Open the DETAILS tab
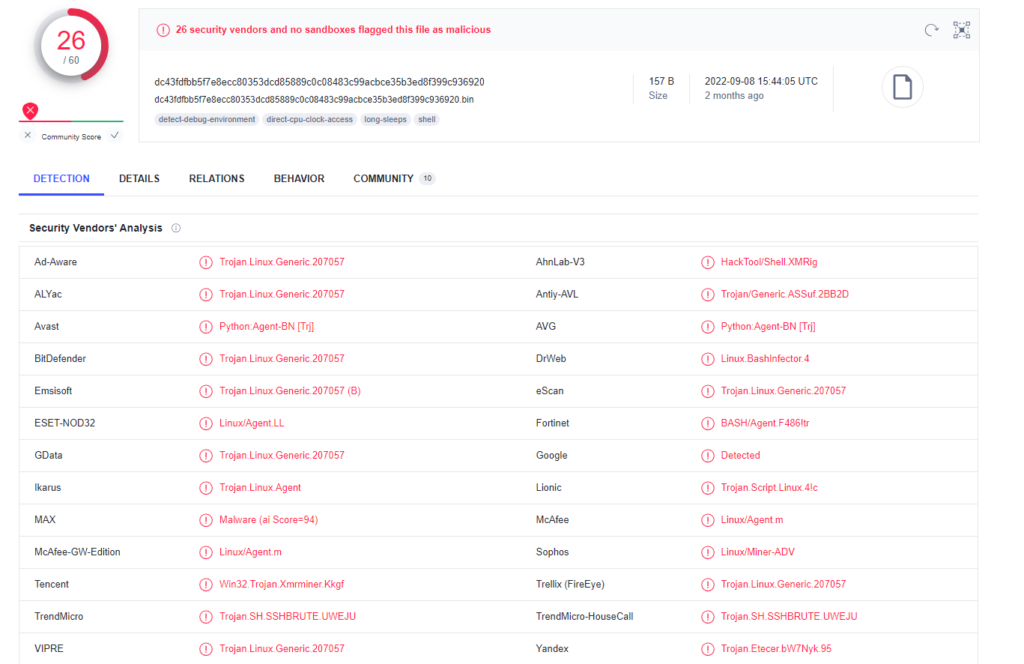1024x664 pixels. pyautogui.click(x=139, y=178)
